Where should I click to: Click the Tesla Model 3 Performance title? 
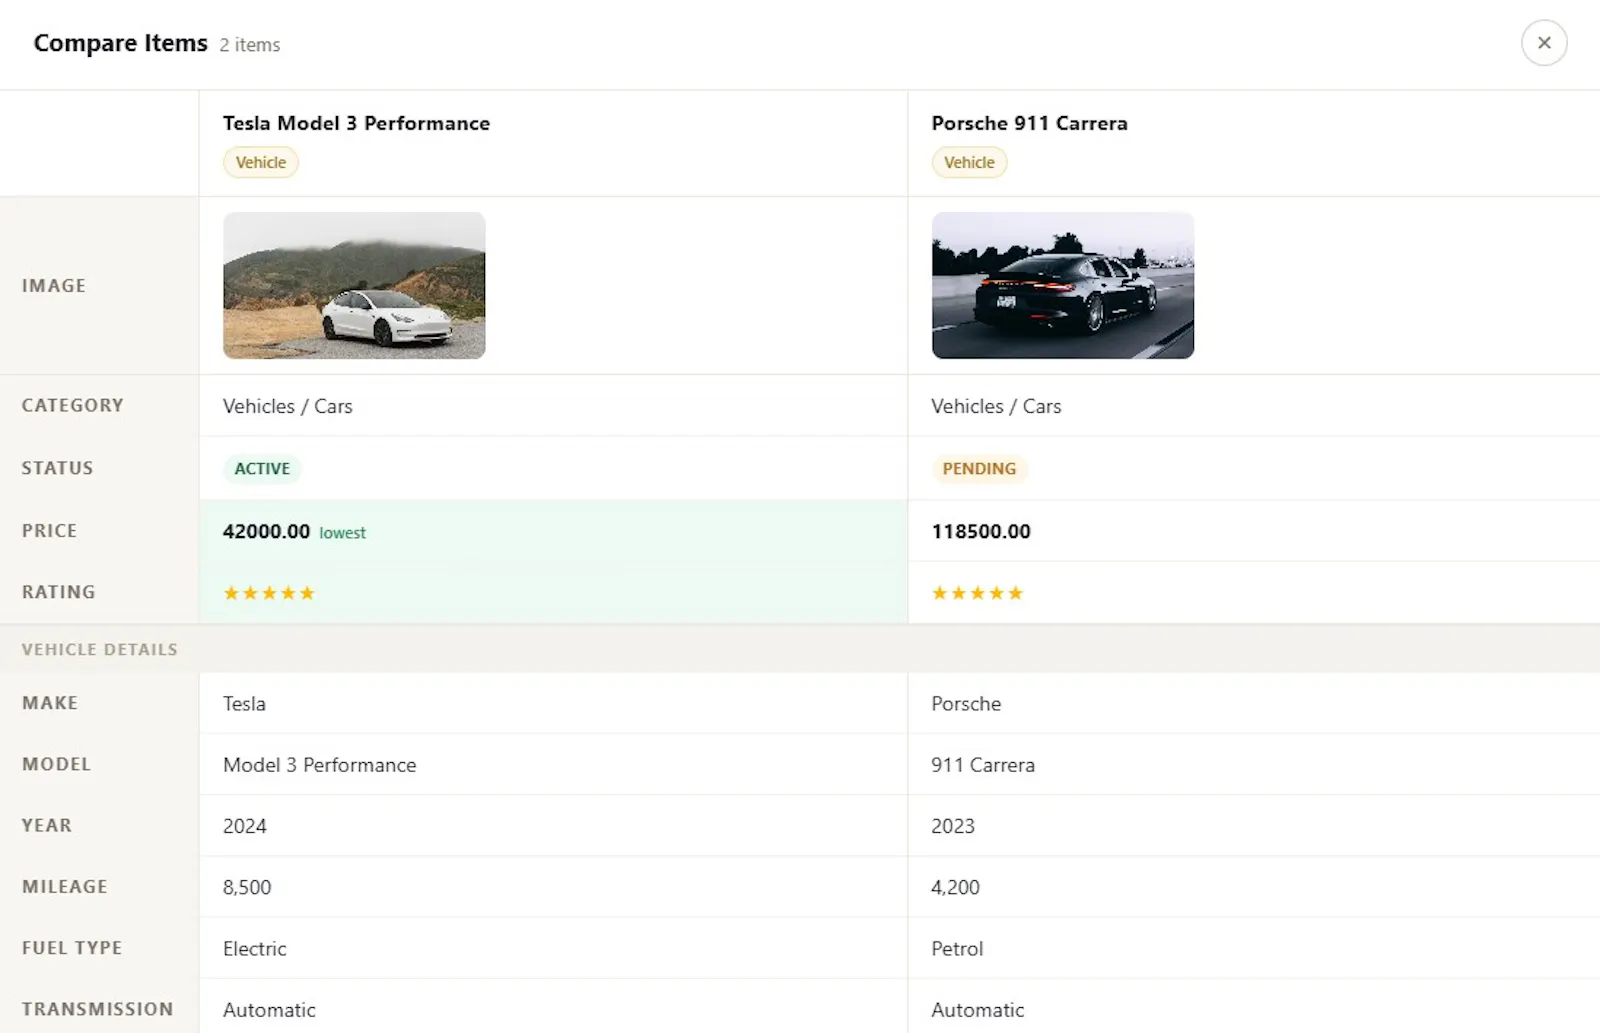pos(356,123)
